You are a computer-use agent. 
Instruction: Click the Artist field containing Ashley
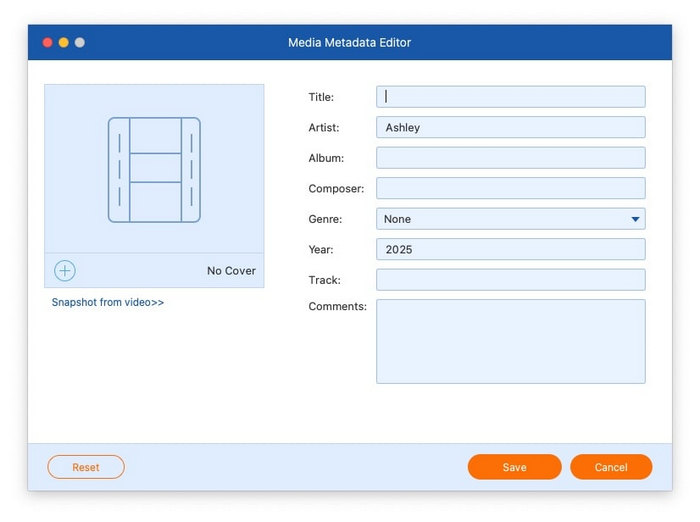point(510,128)
